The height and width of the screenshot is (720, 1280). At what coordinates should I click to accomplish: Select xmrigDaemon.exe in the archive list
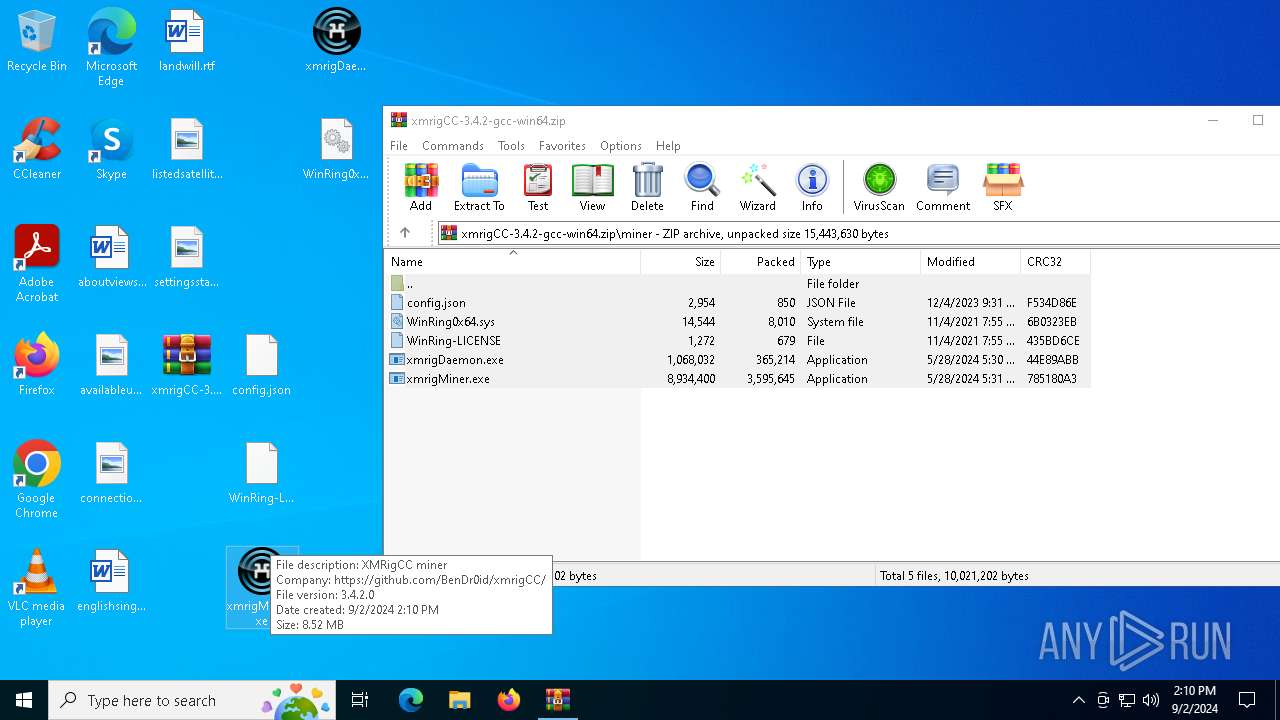coord(738,360)
